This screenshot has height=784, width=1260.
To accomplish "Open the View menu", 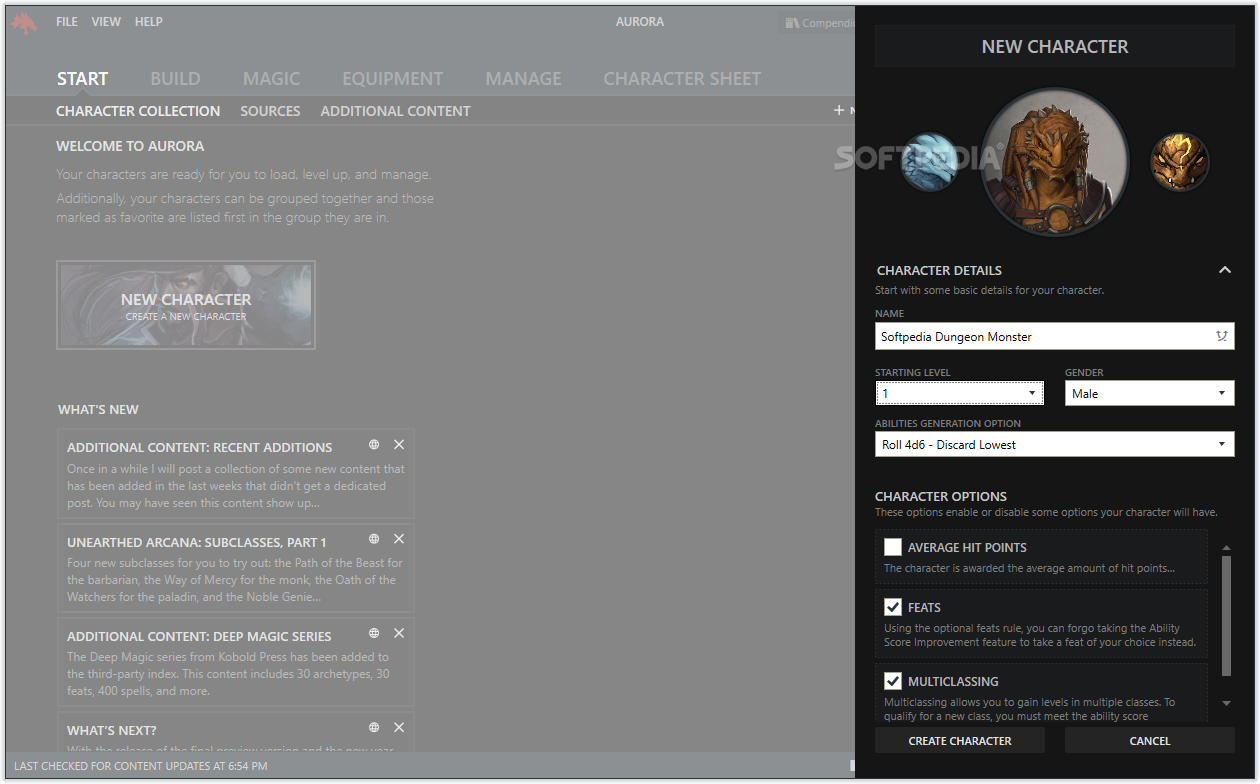I will (x=106, y=22).
